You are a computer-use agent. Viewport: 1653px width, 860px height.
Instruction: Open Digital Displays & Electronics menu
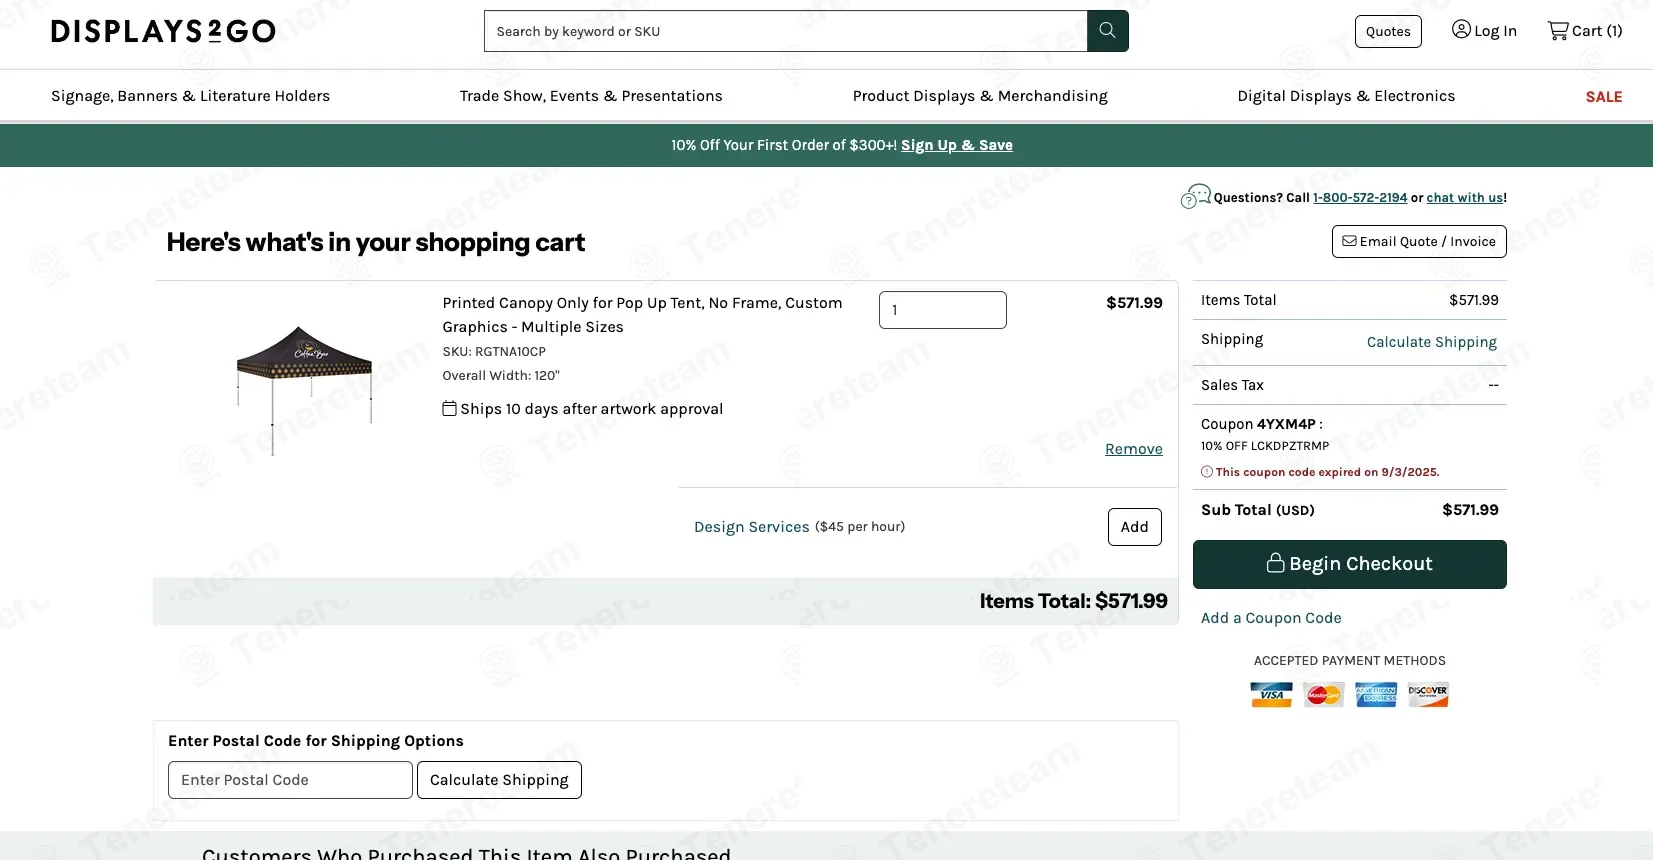click(x=1346, y=96)
